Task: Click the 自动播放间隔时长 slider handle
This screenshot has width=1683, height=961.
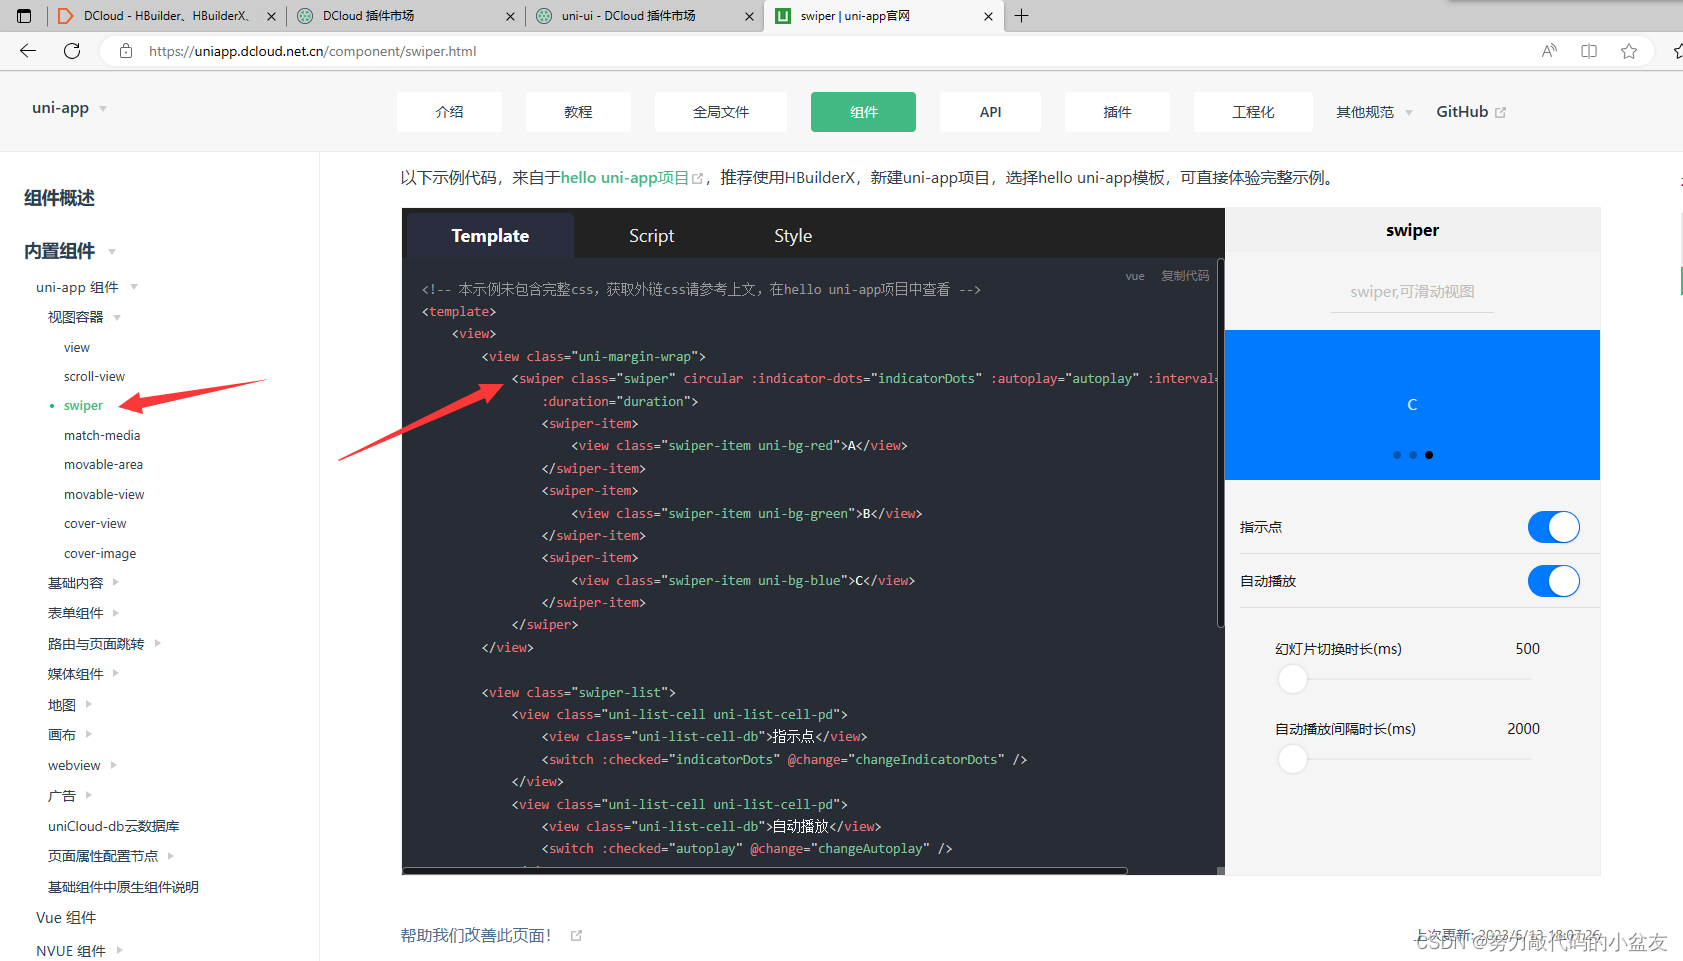Action: click(x=1293, y=759)
